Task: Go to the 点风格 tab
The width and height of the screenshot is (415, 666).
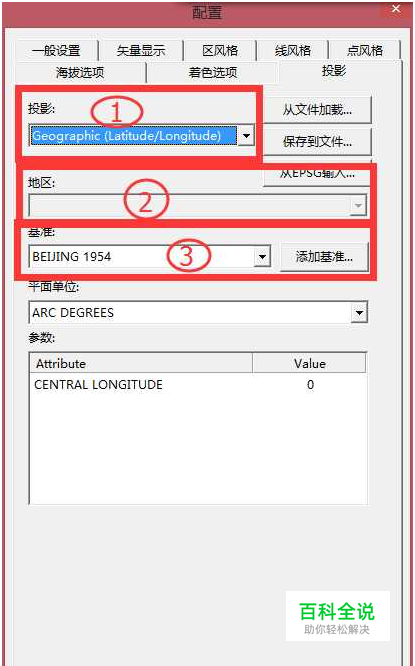Action: point(365,51)
